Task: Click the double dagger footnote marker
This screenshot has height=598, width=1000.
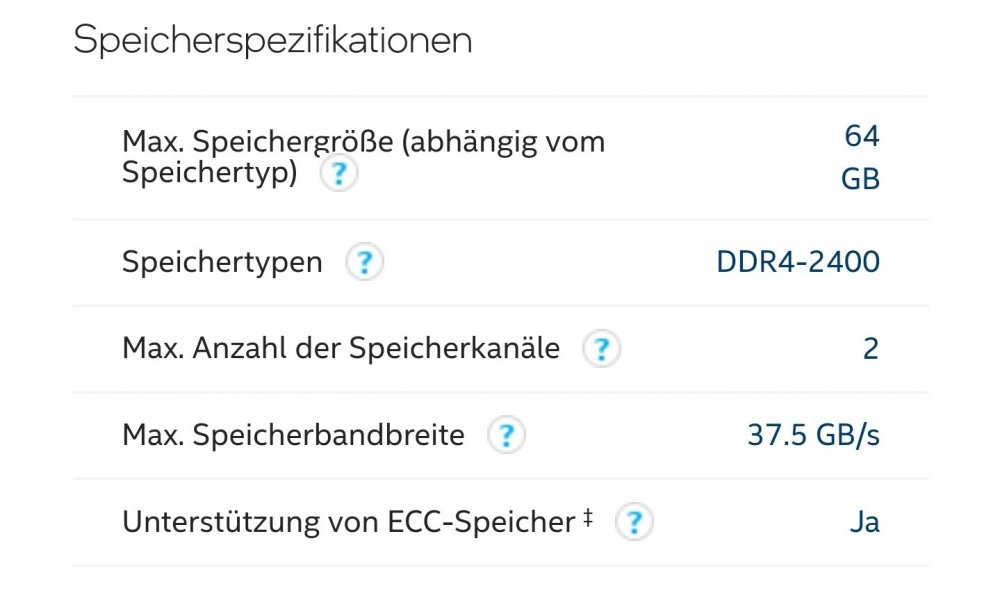Action: pyautogui.click(x=587, y=518)
